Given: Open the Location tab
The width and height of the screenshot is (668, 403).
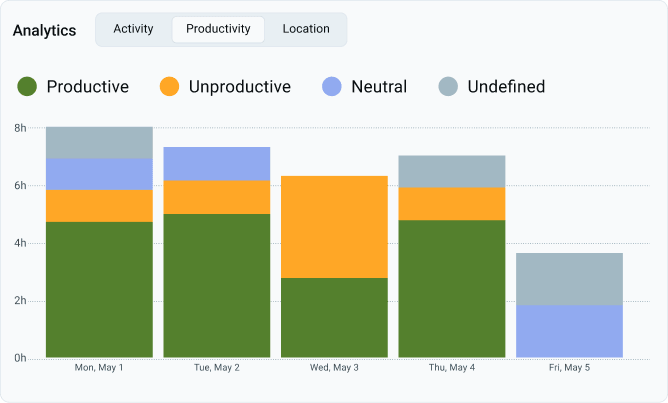Looking at the screenshot, I should click(x=306, y=29).
